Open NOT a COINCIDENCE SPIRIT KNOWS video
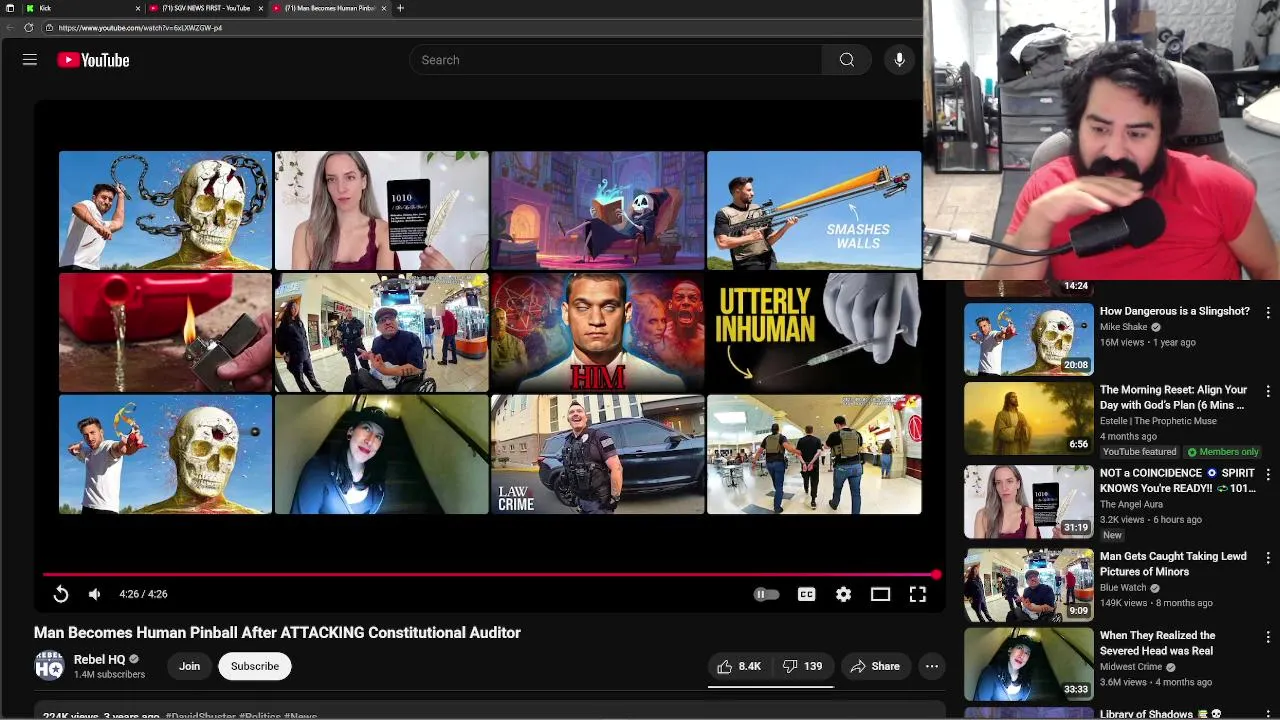Image resolution: width=1280 pixels, height=720 pixels. (x=1177, y=481)
